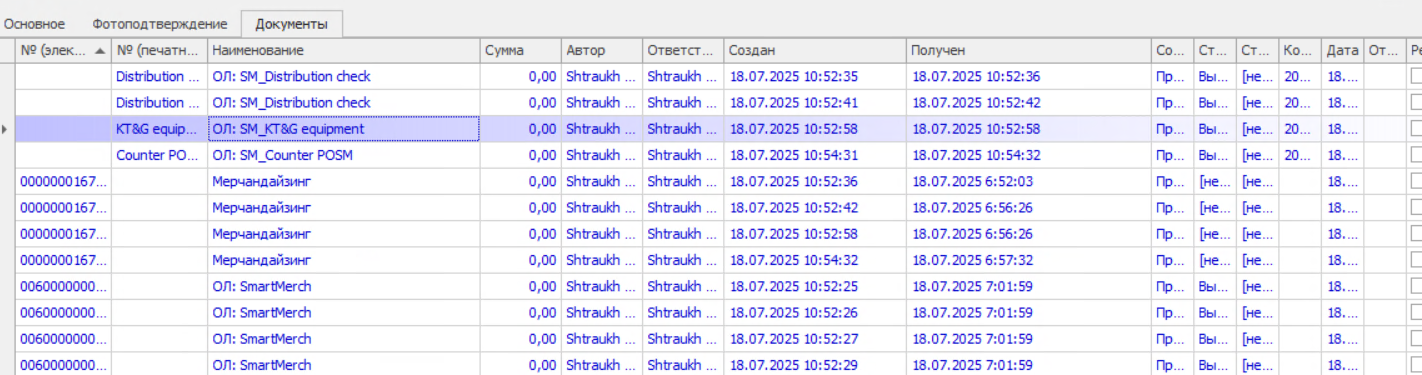Open the Фотоподтверждение tab

(x=160, y=23)
